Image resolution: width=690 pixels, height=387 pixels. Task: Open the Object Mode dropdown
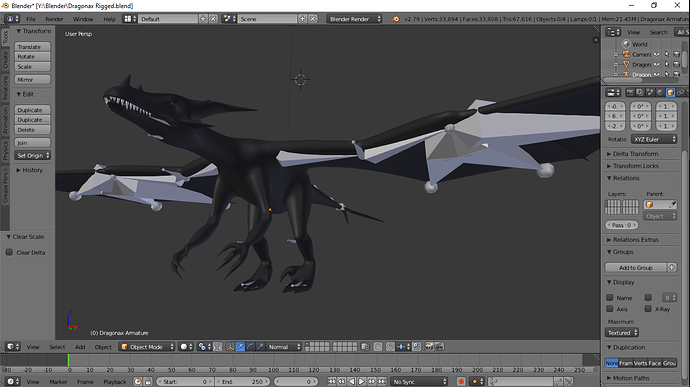click(147, 347)
